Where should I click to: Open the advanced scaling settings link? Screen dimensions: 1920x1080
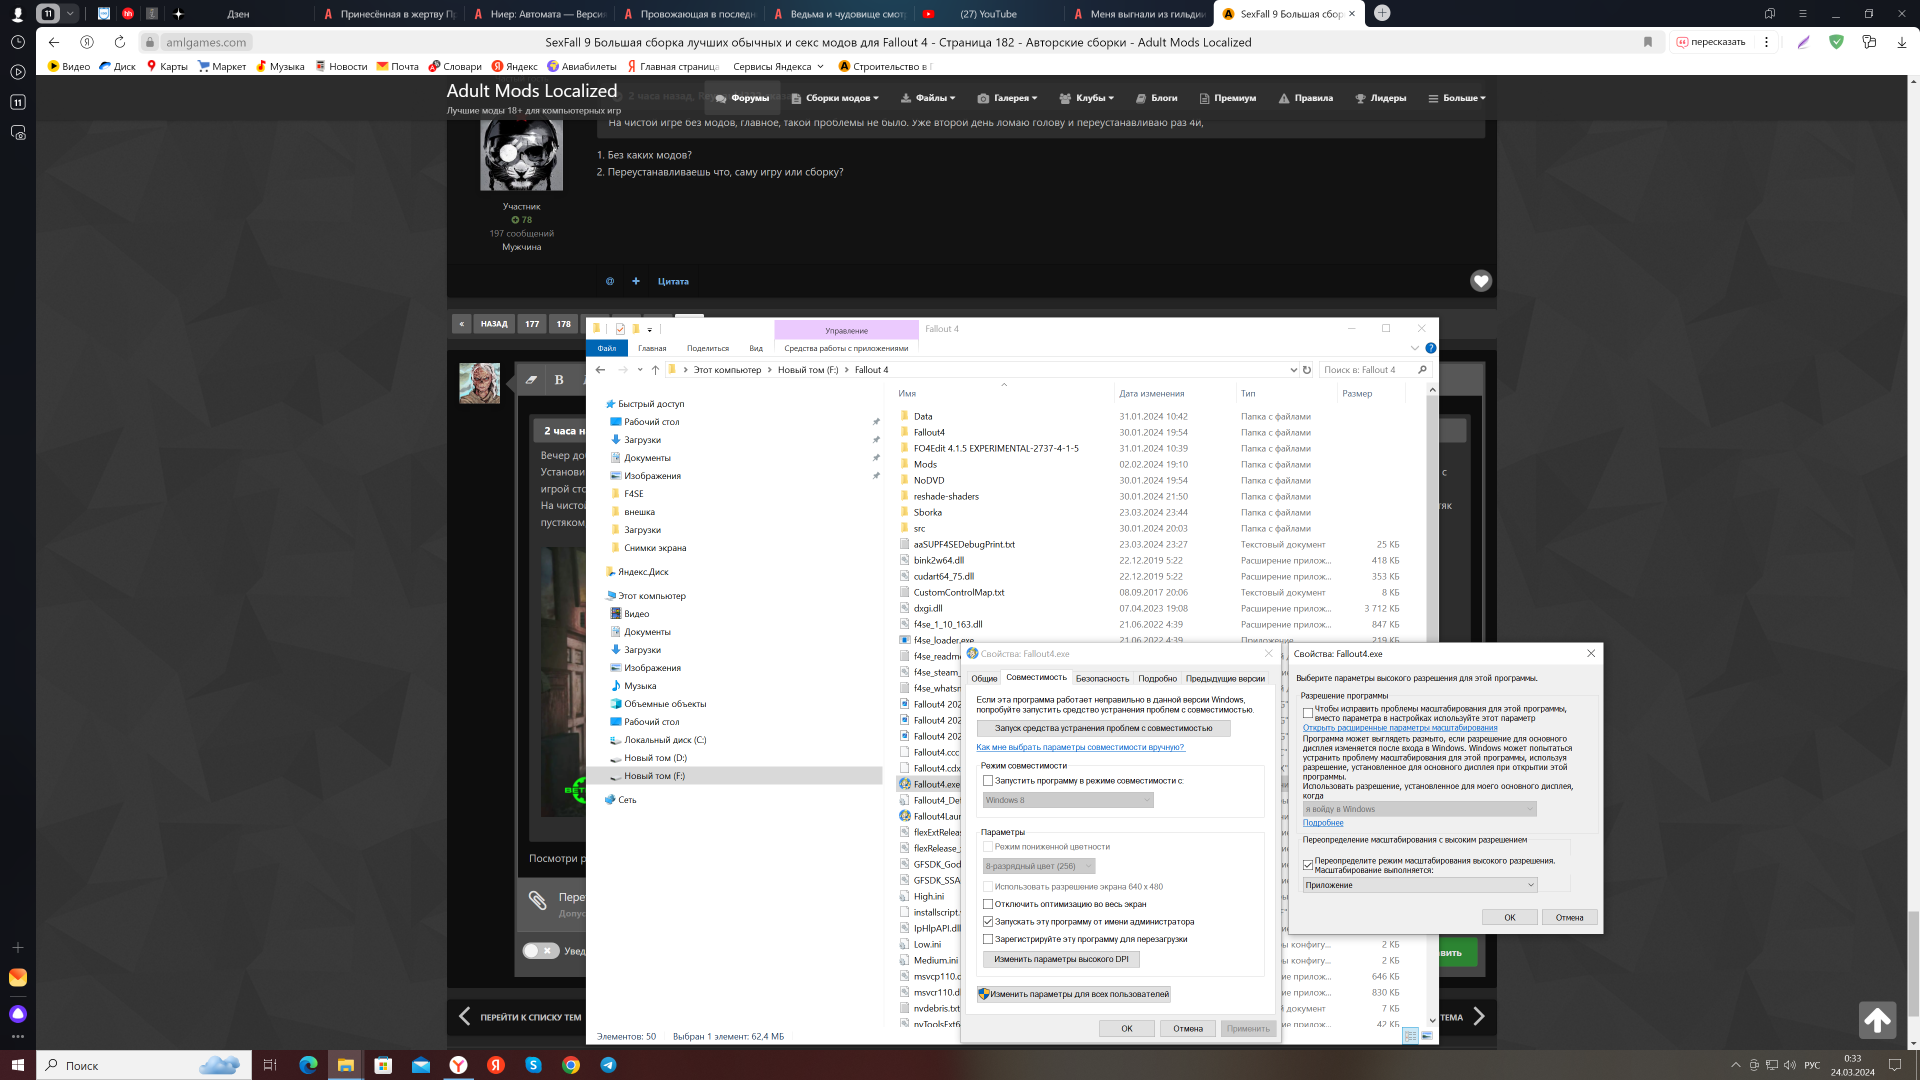coord(1400,728)
